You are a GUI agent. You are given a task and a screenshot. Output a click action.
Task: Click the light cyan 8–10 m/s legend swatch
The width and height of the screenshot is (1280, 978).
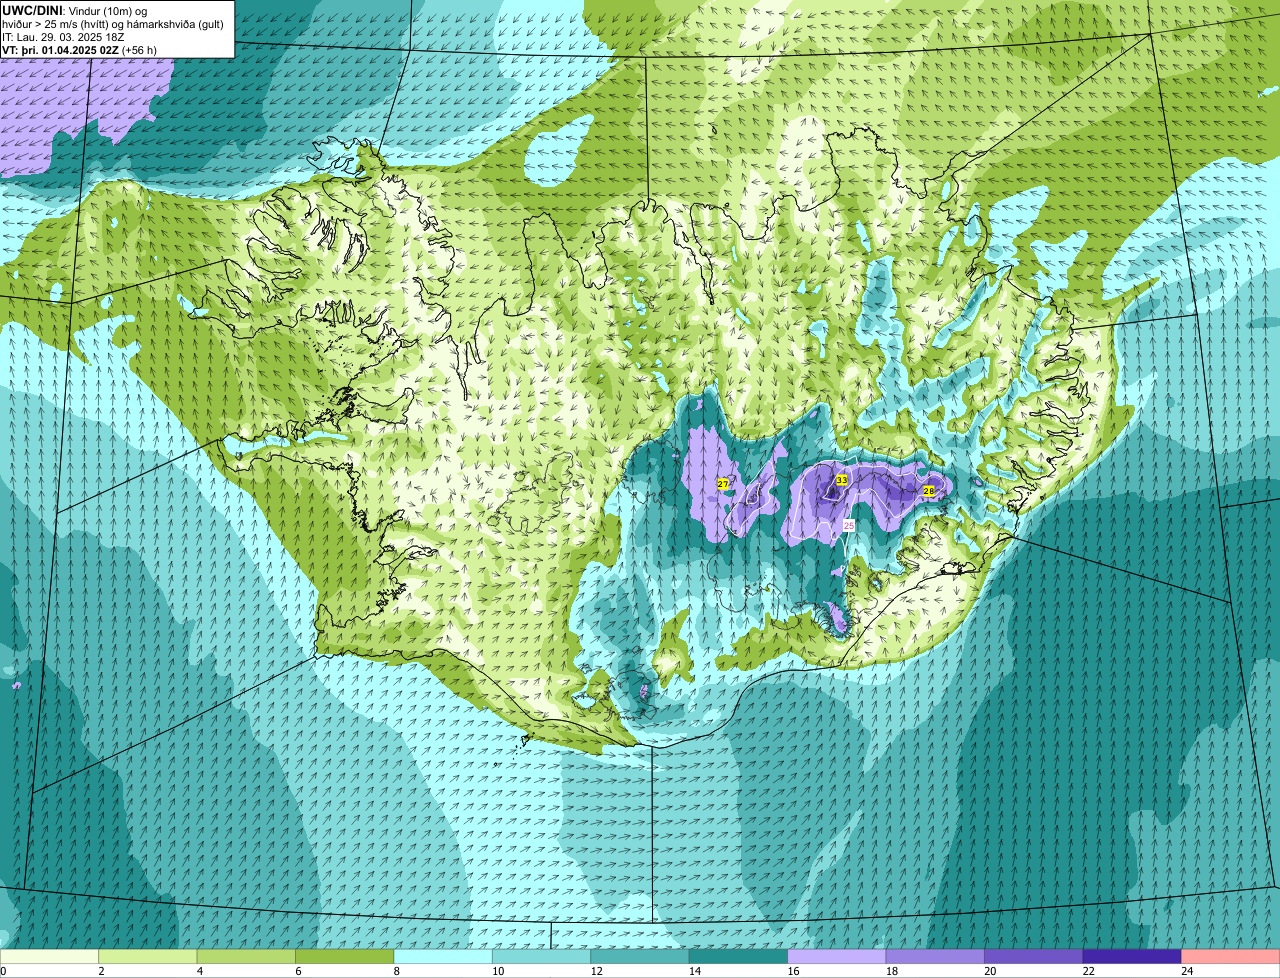pos(444,956)
